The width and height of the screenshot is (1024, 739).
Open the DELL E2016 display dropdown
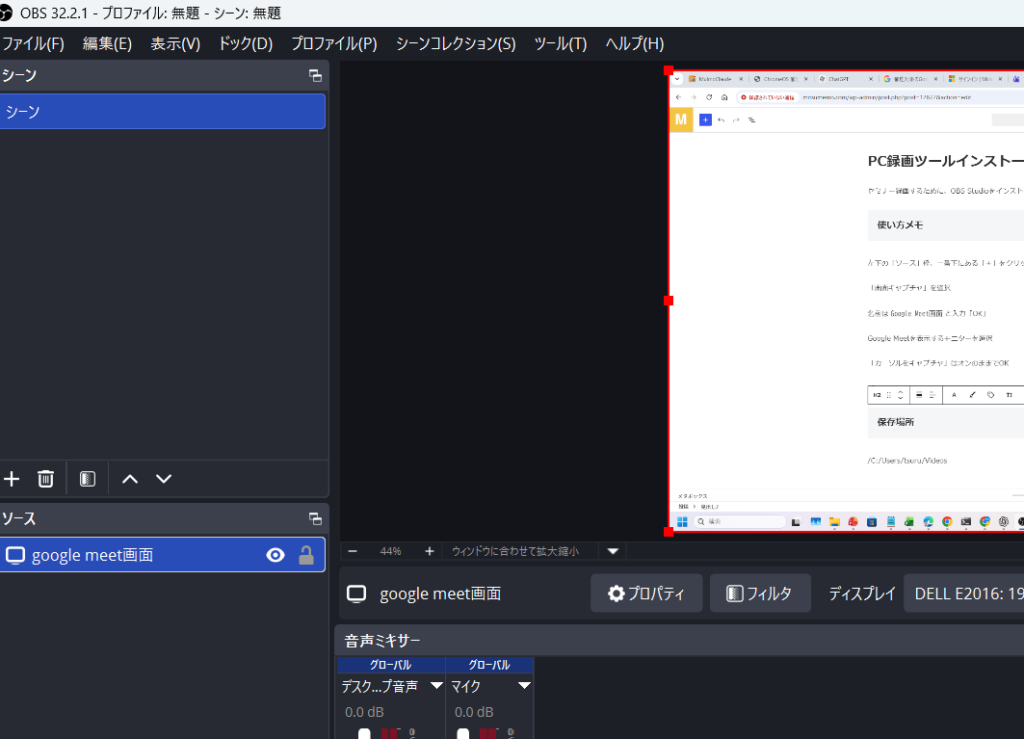point(964,593)
